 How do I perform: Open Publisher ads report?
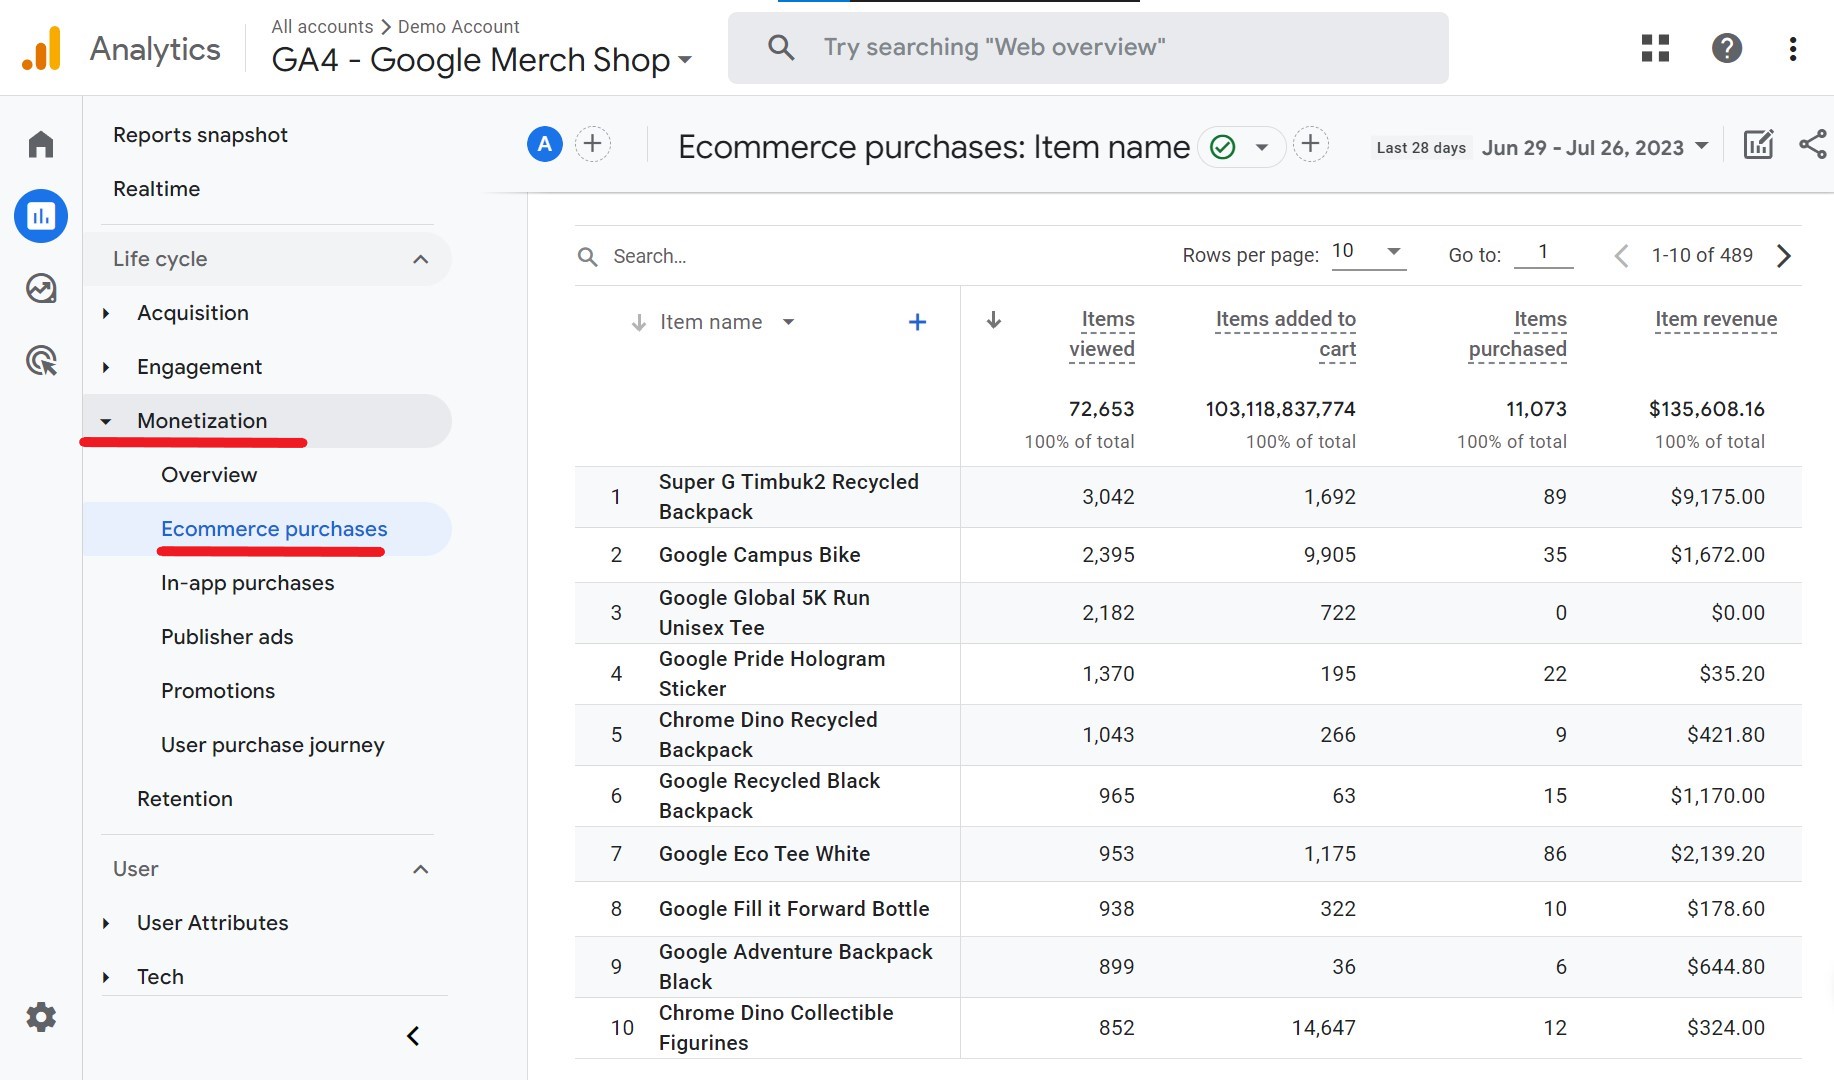point(227,637)
